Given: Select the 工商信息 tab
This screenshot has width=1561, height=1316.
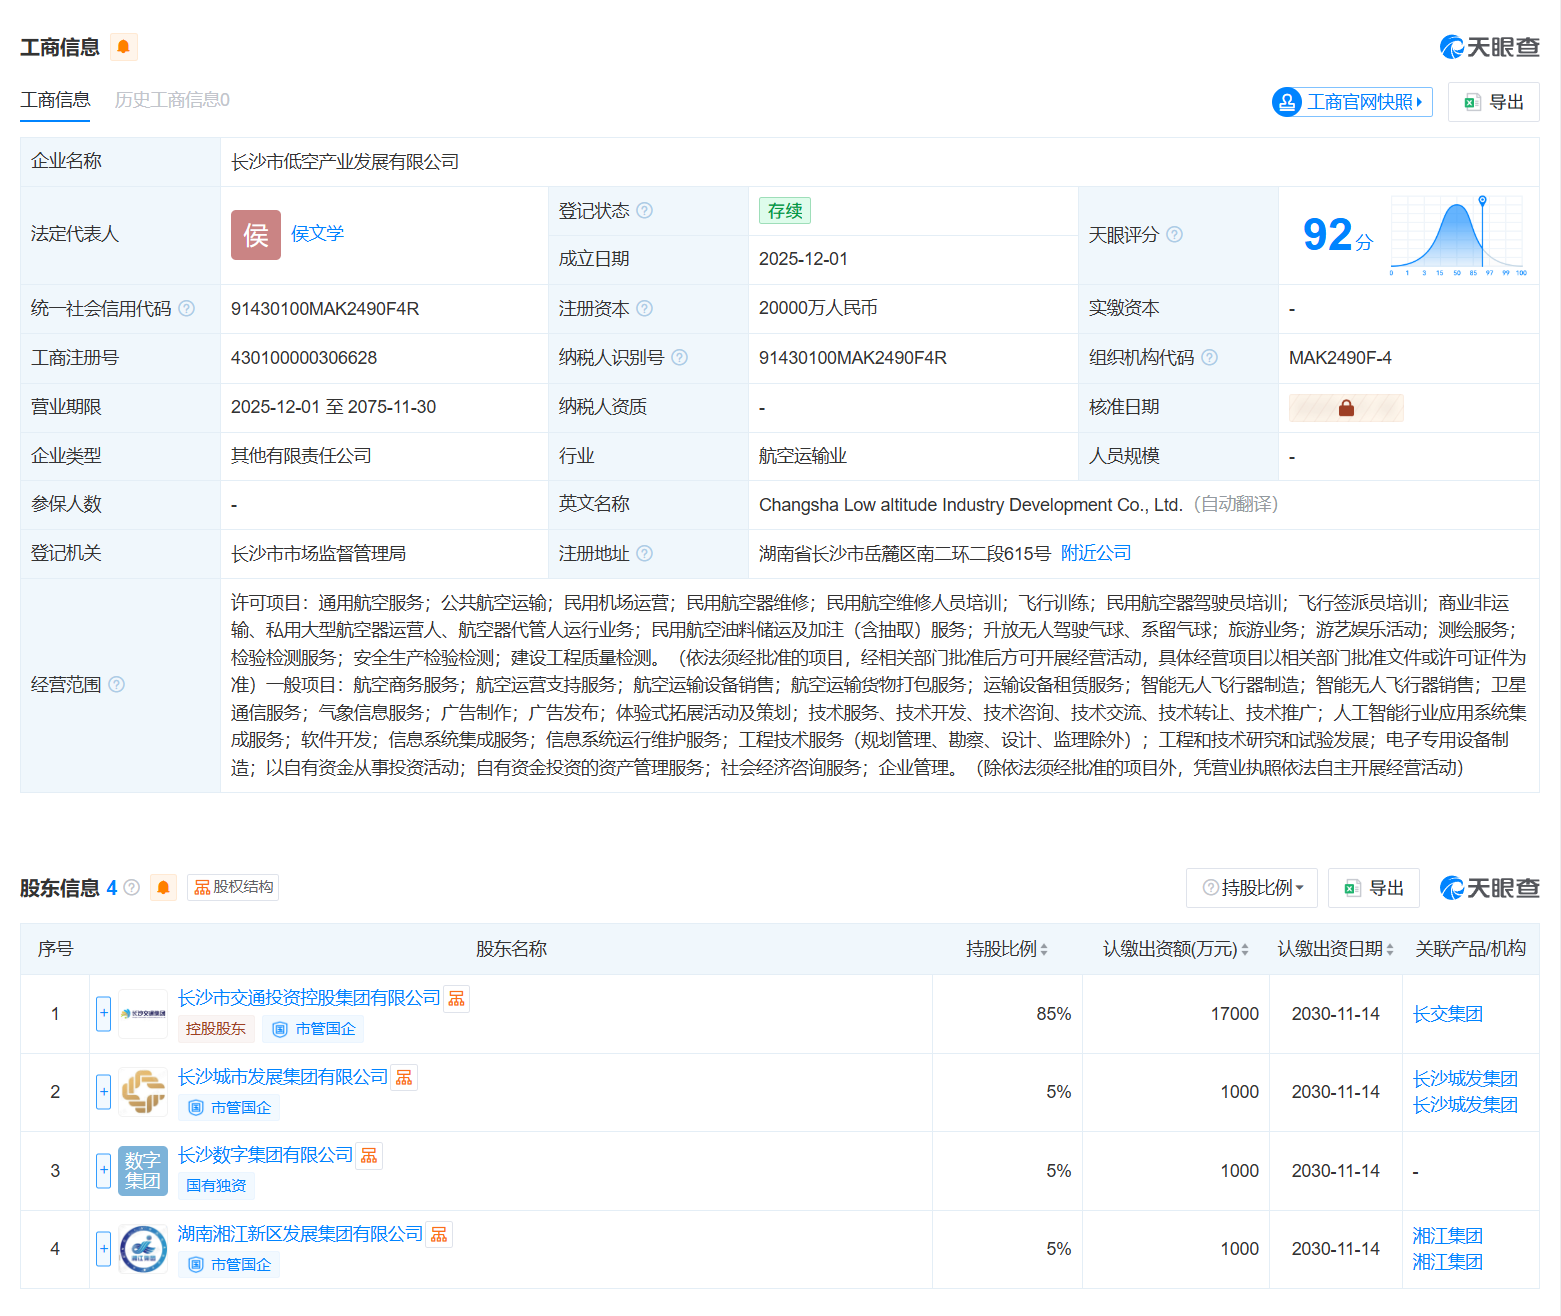Looking at the screenshot, I should 55,100.
